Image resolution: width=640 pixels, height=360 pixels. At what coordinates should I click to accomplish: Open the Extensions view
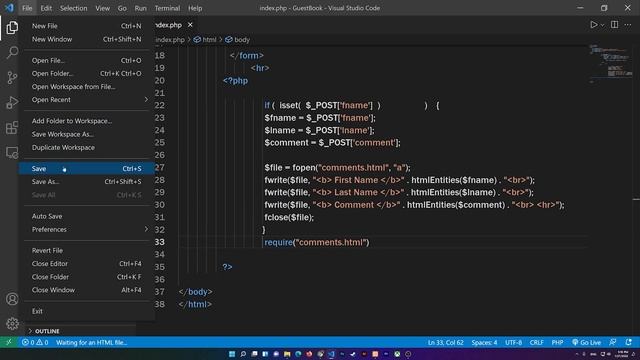[12, 127]
